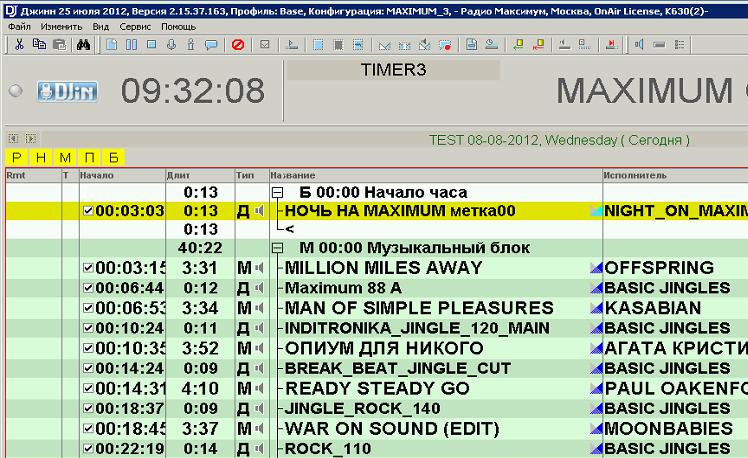Viewport: 748px width, 458px height.
Task: Click the yellow П button
Action: point(90,157)
